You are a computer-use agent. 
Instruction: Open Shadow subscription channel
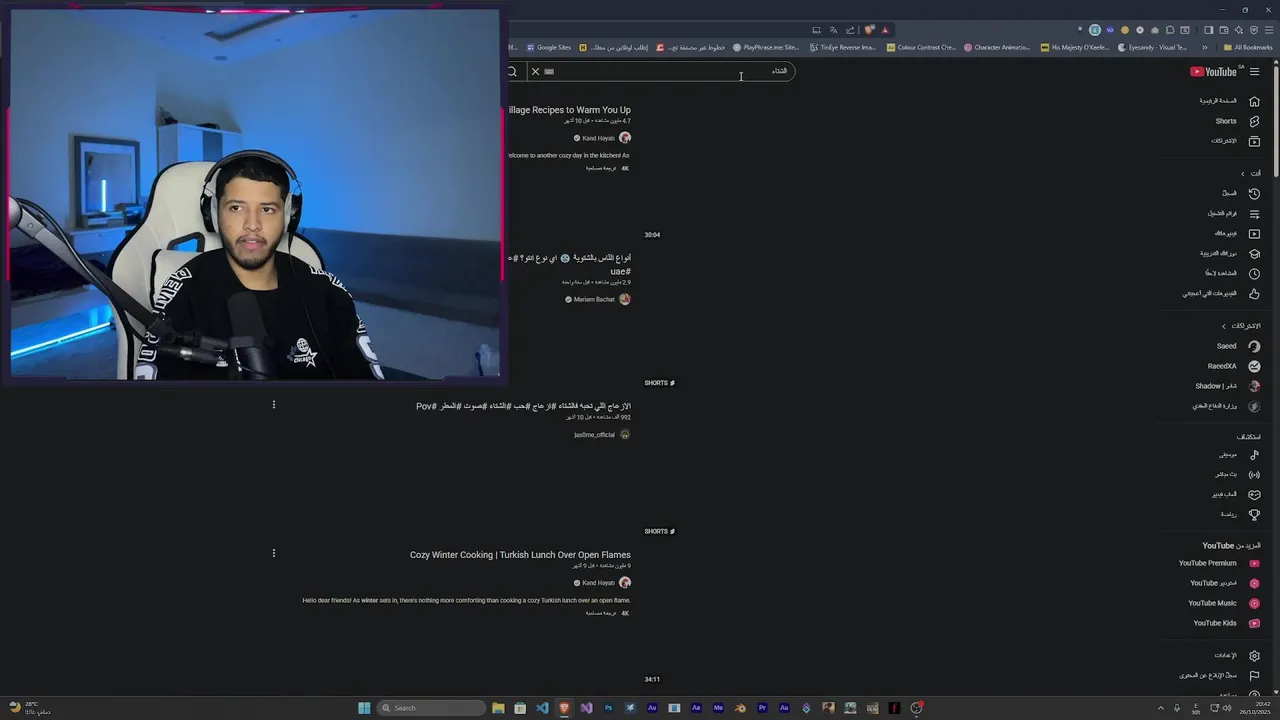pyautogui.click(x=1227, y=386)
